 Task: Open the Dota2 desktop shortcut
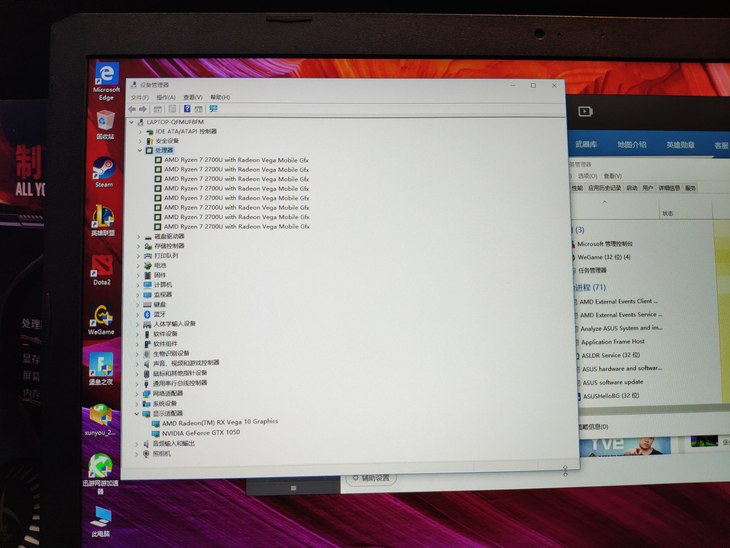[x=101, y=270]
